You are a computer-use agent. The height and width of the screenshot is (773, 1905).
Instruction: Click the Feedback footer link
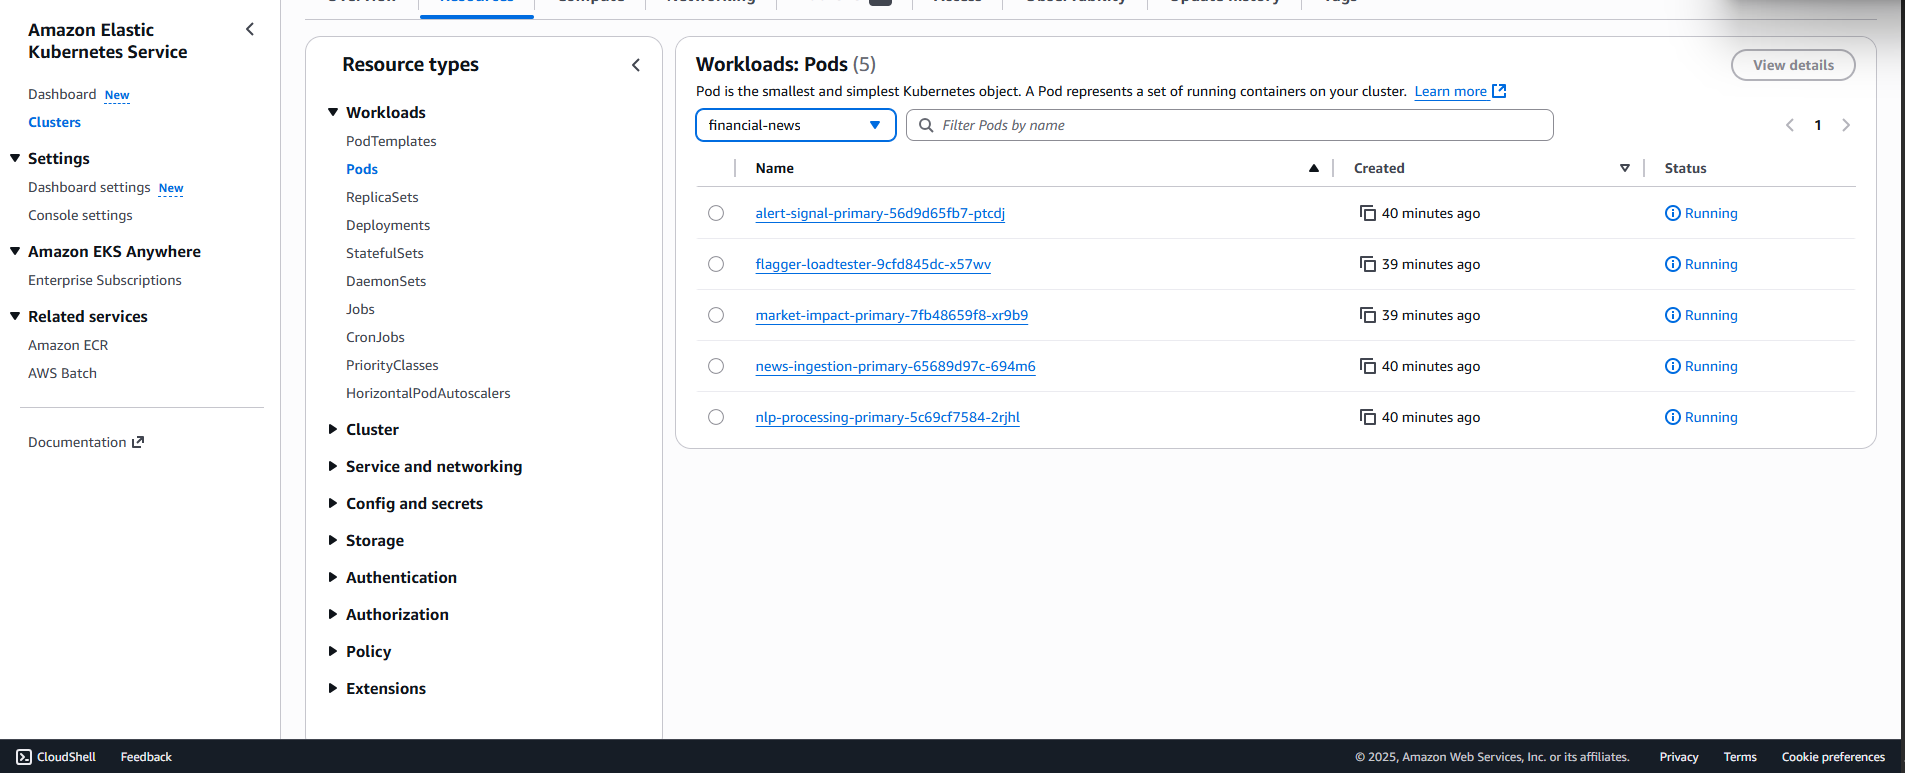click(146, 757)
